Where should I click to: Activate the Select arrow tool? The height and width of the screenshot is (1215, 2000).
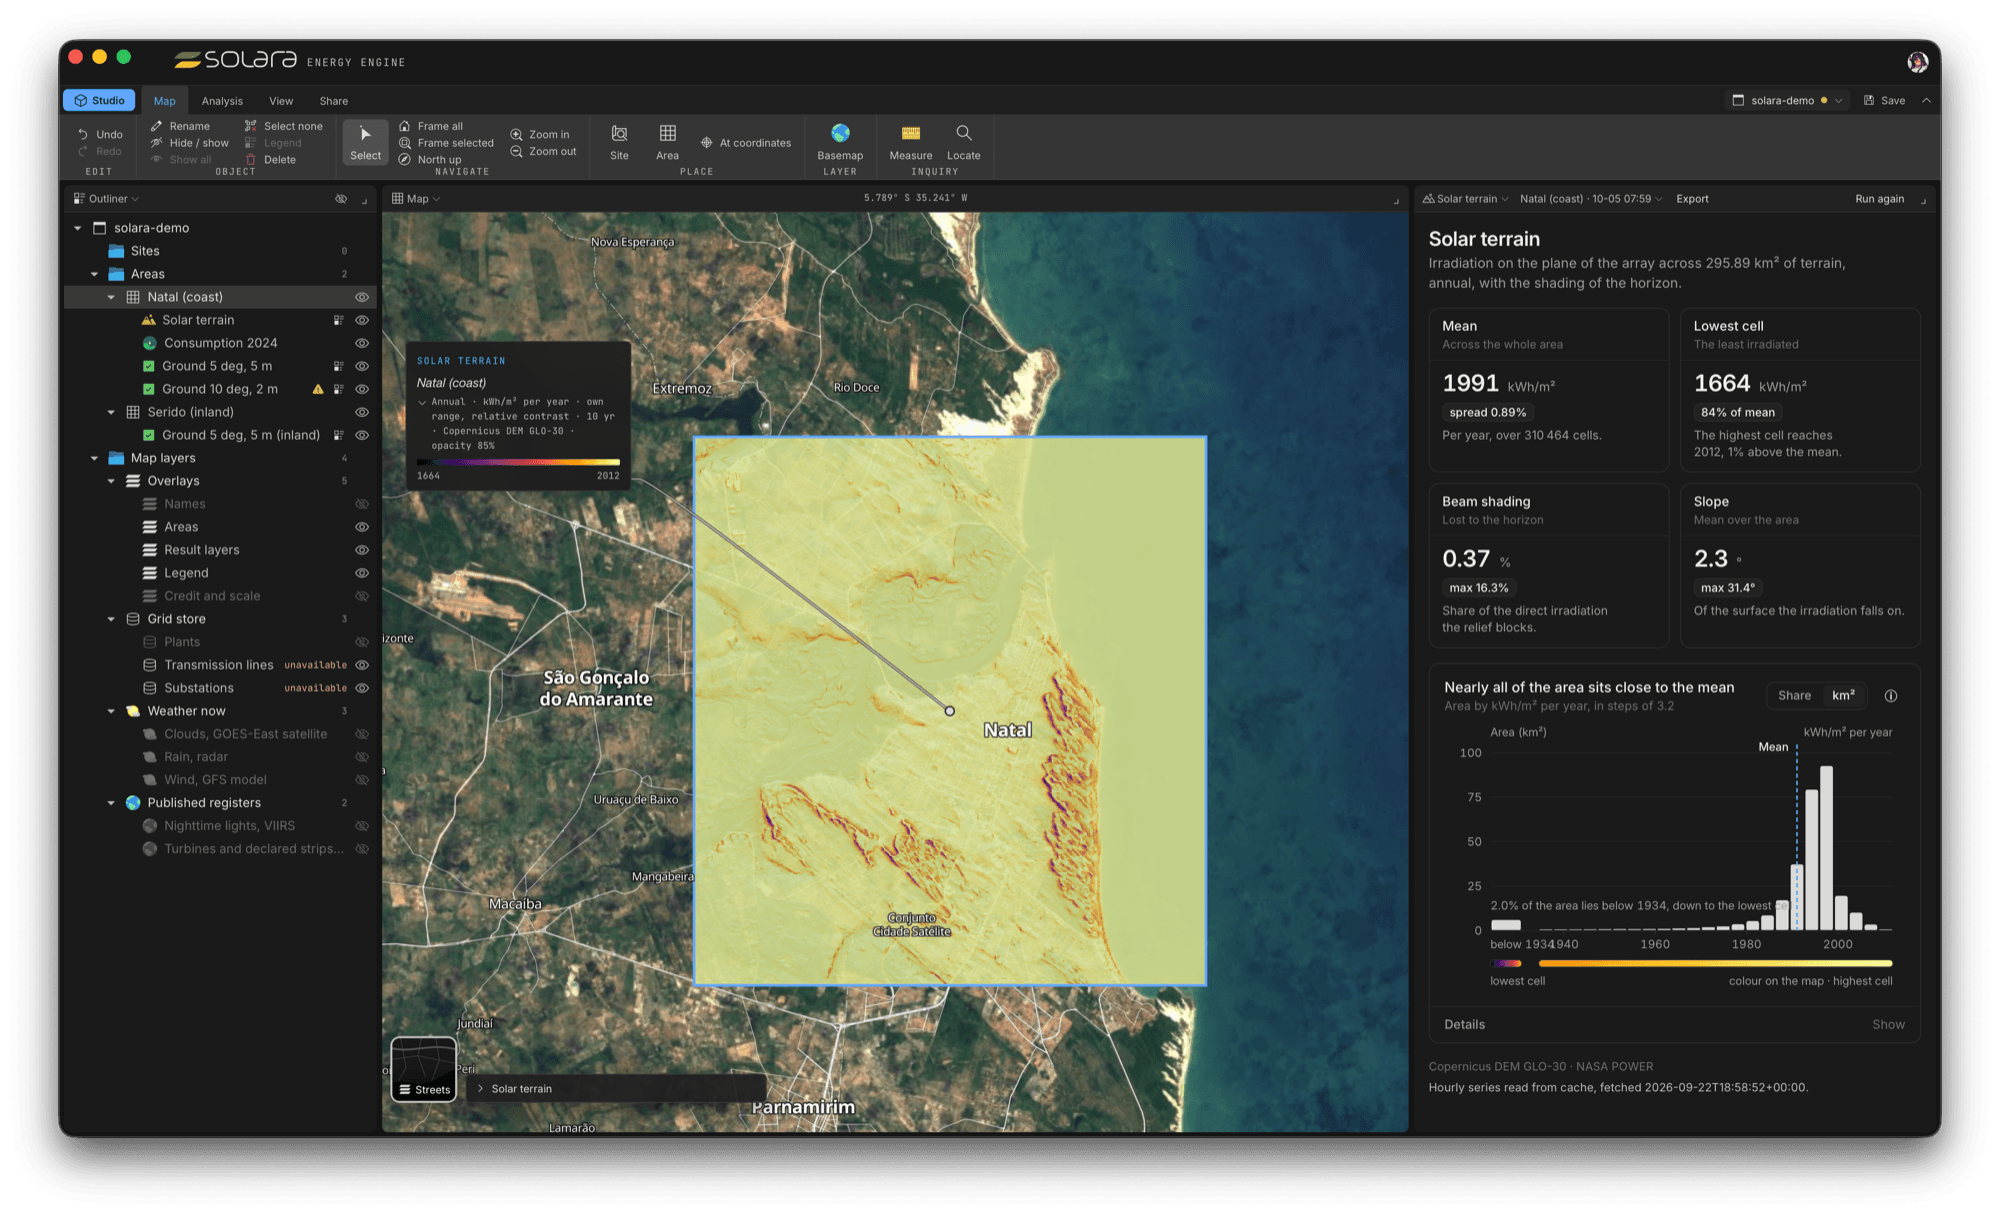click(x=365, y=142)
